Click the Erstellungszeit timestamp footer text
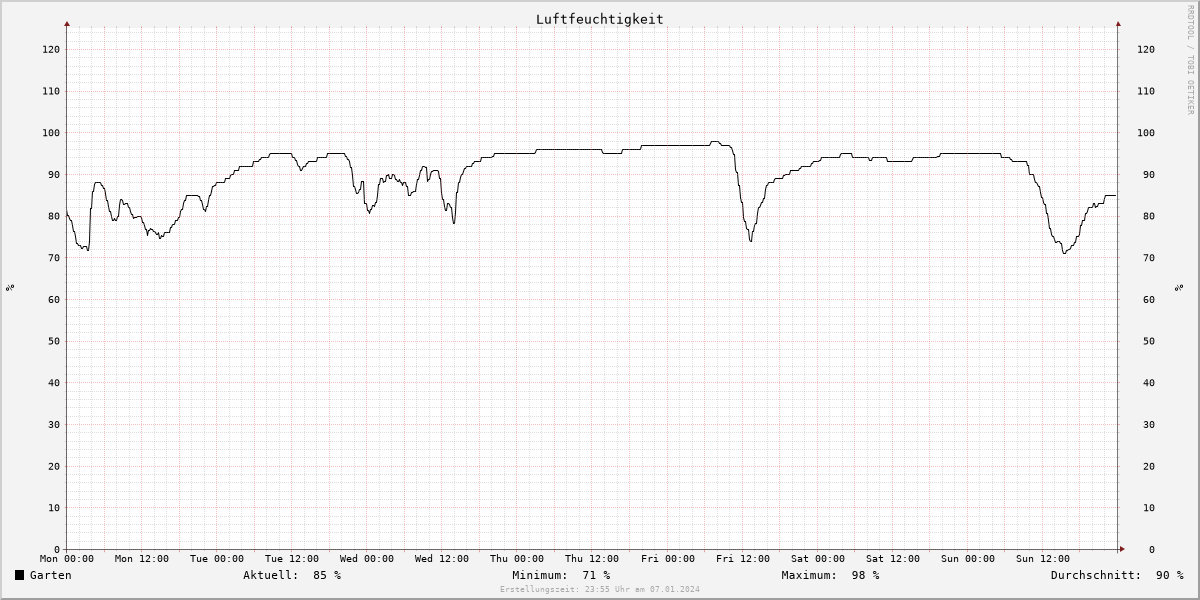The width and height of the screenshot is (1200, 600). click(x=600, y=589)
